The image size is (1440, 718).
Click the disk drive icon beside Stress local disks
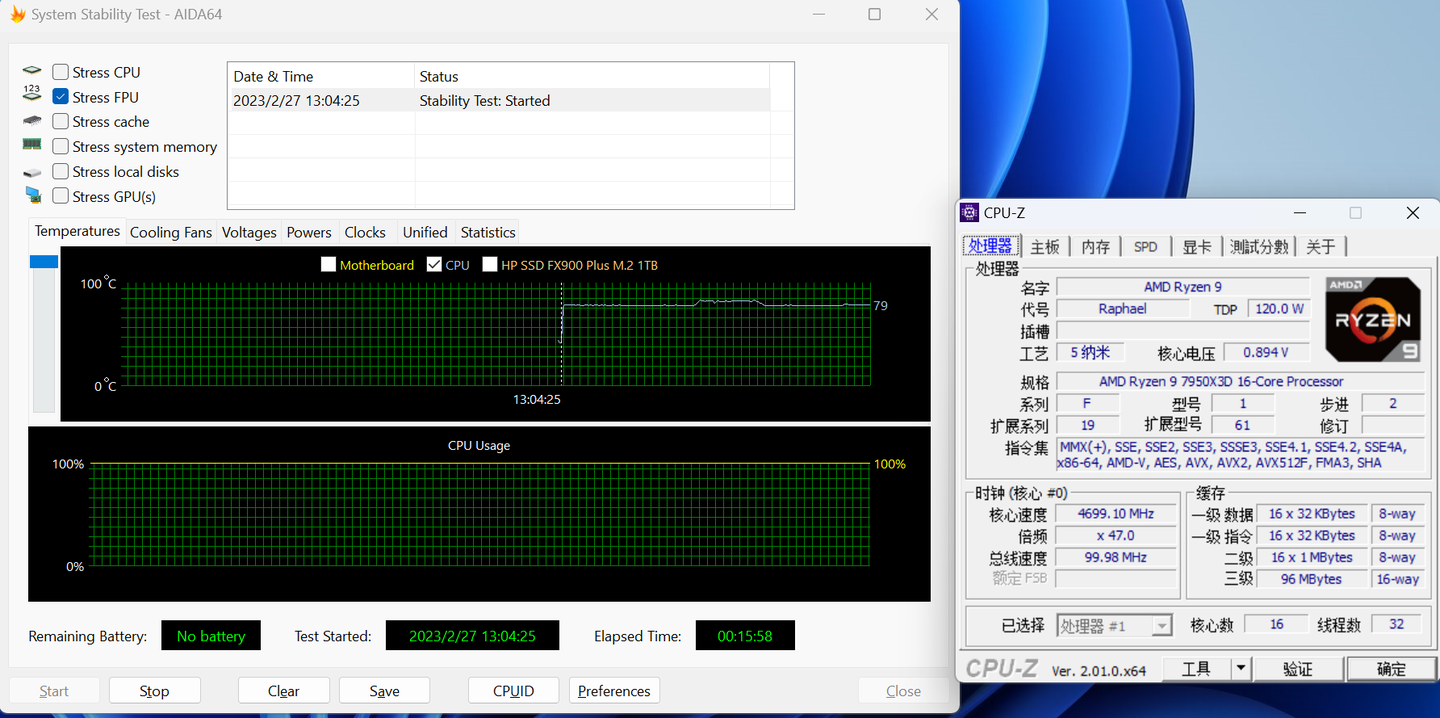31,171
